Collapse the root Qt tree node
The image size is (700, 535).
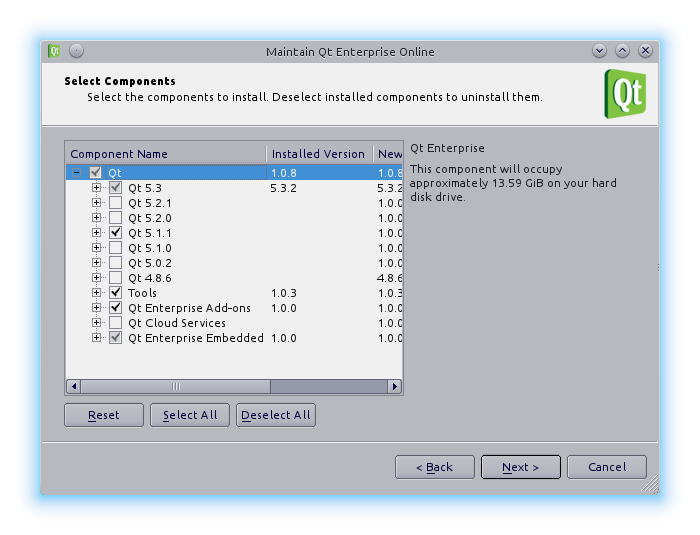pyautogui.click(x=77, y=173)
